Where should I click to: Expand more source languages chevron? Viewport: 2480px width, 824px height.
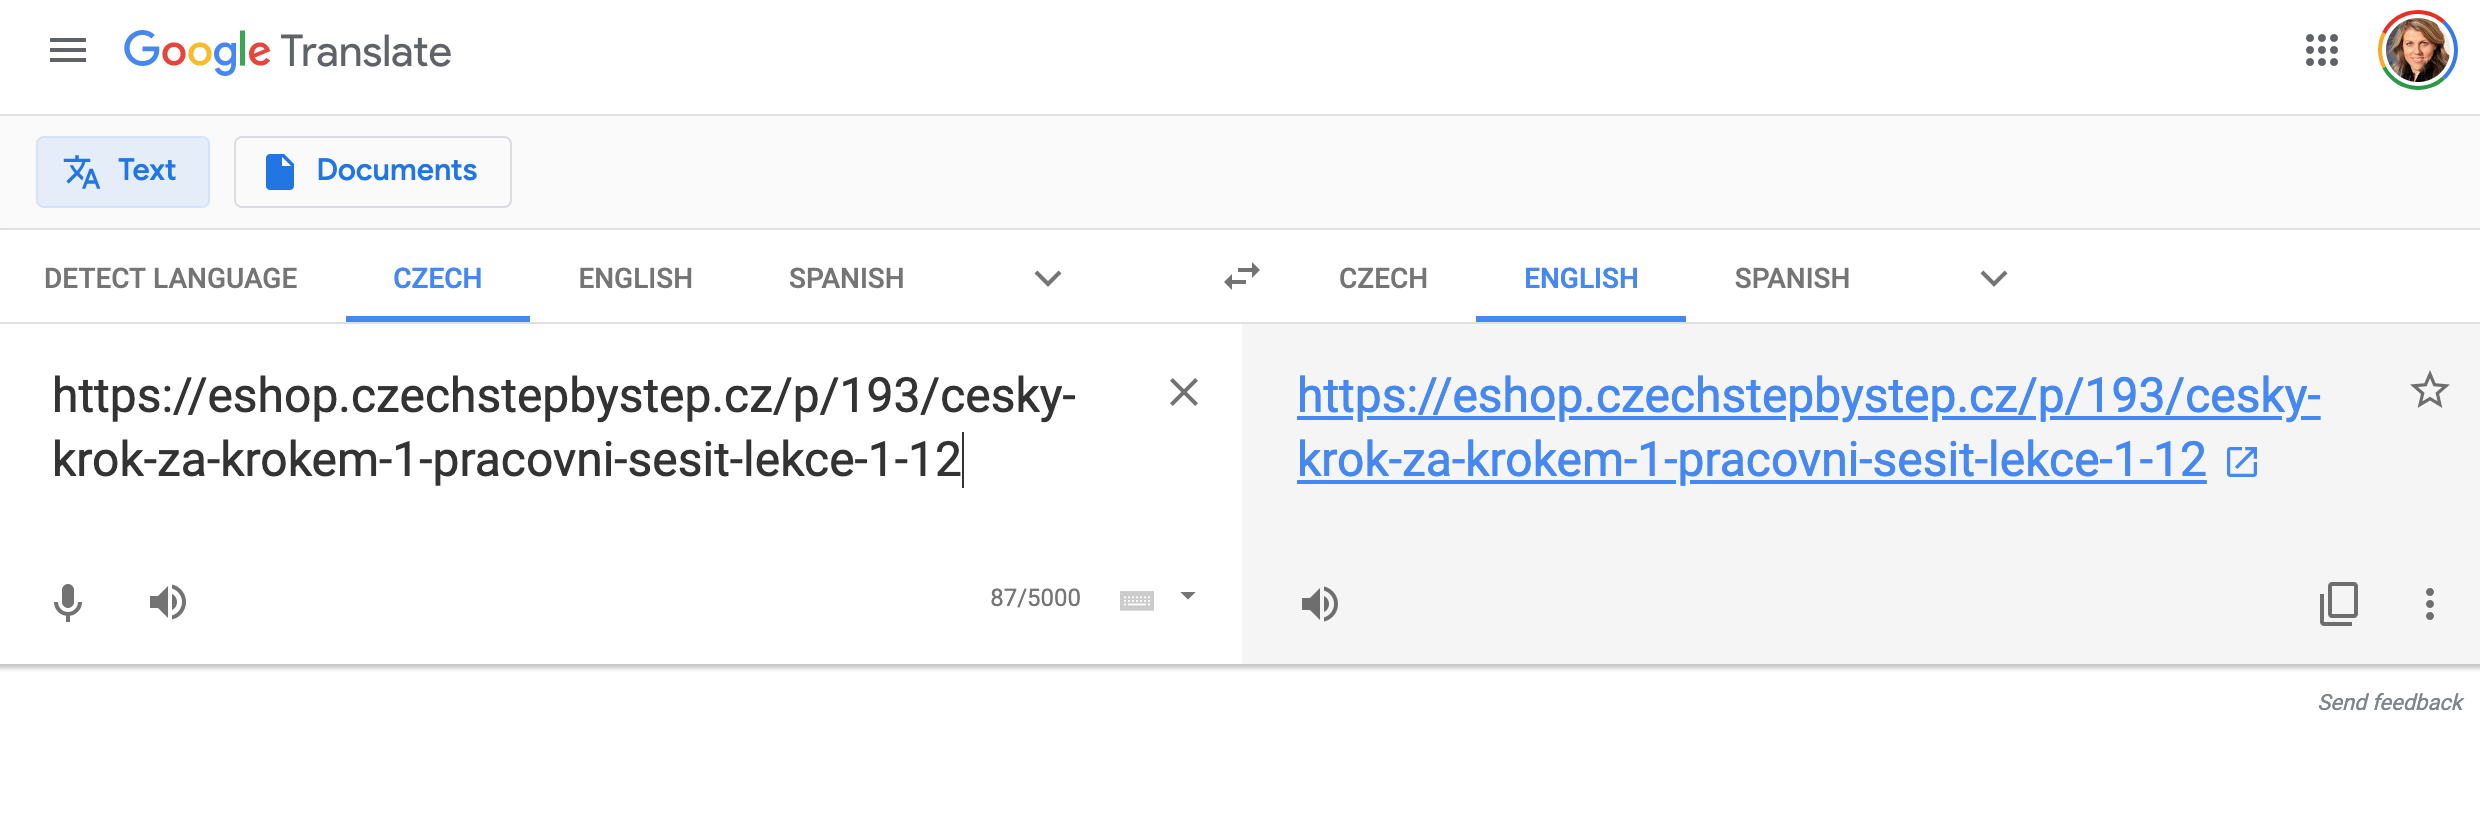tap(1048, 278)
